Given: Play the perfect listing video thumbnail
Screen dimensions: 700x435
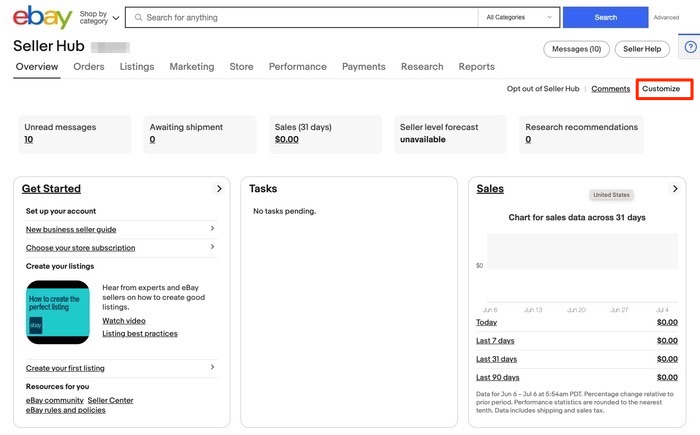Looking at the screenshot, I should tap(58, 312).
